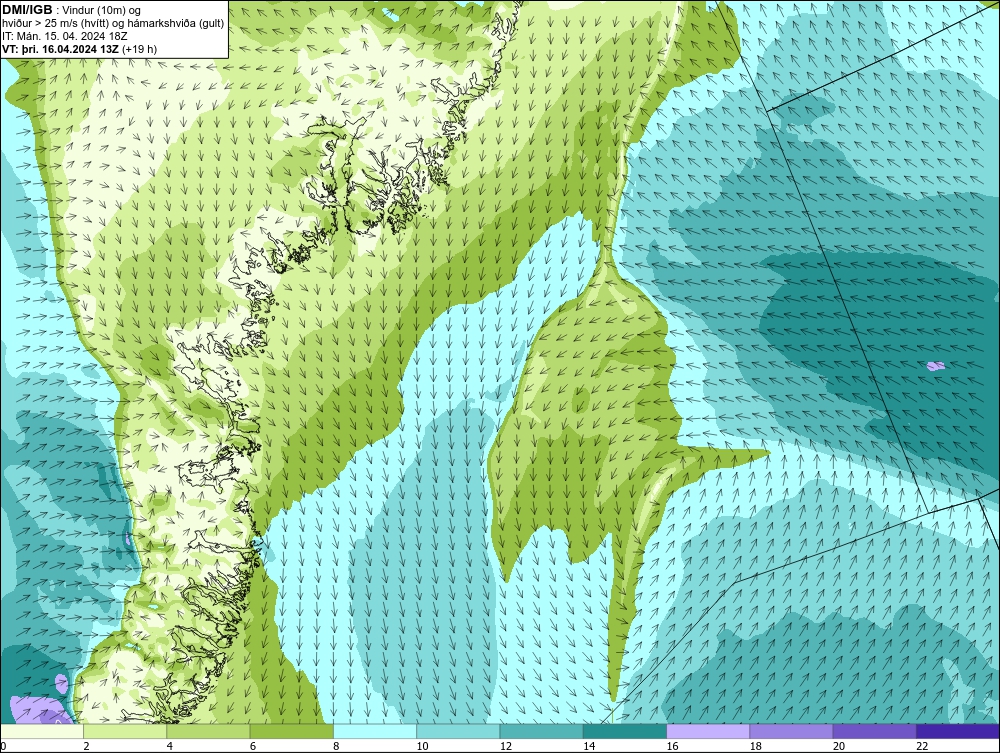Click the 20–22 m/s purple legend swatch
This screenshot has width=1000, height=753.
point(874,731)
